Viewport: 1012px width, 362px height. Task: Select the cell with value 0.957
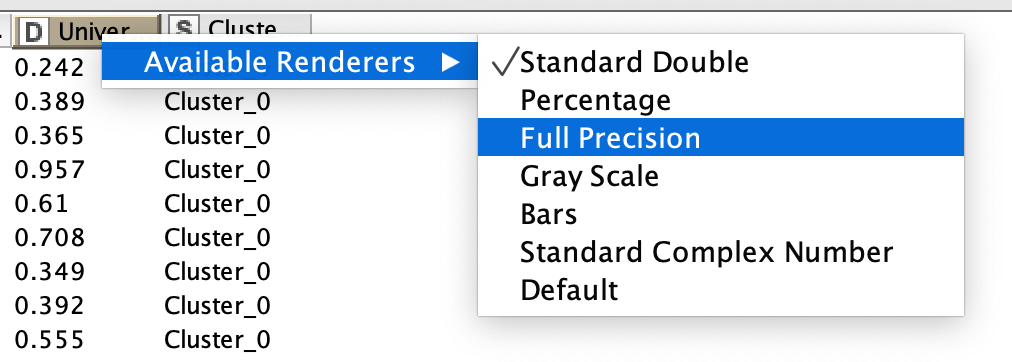click(x=50, y=170)
